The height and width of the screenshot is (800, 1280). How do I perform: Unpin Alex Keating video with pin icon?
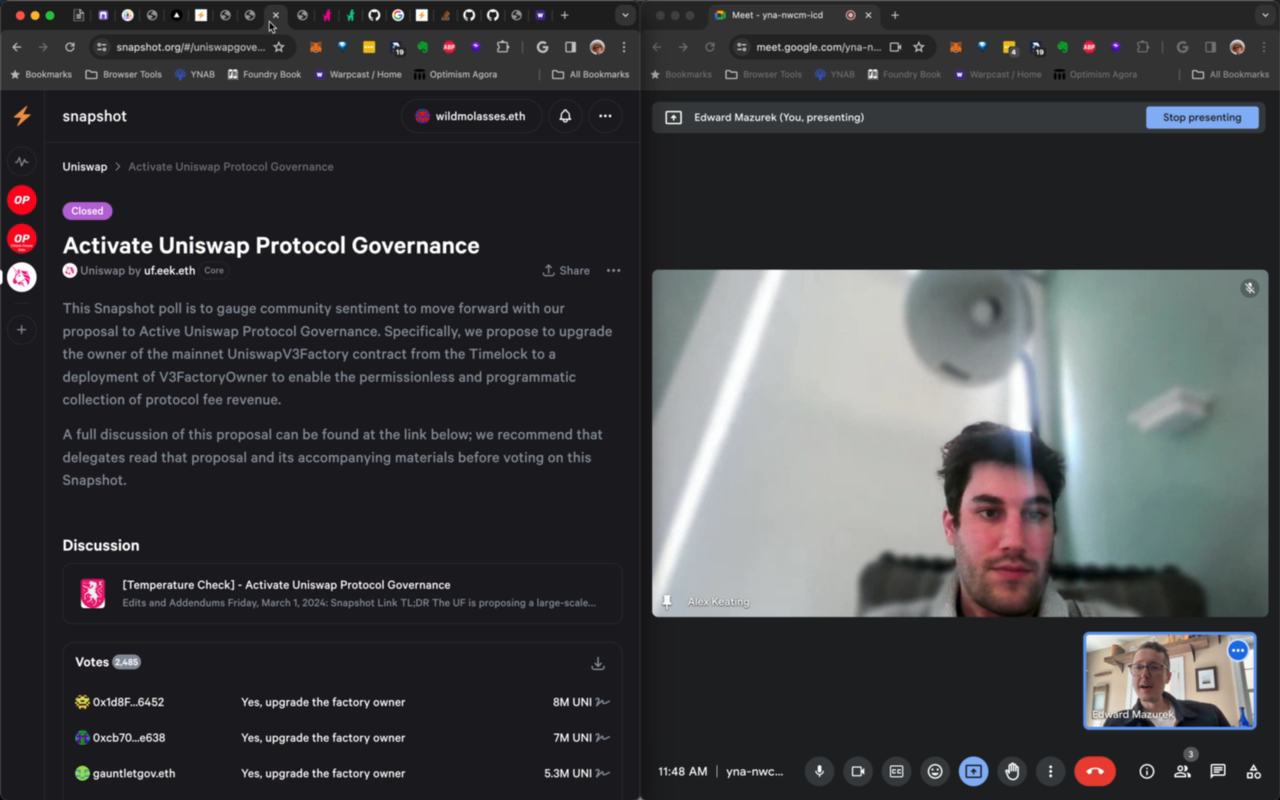tap(667, 602)
